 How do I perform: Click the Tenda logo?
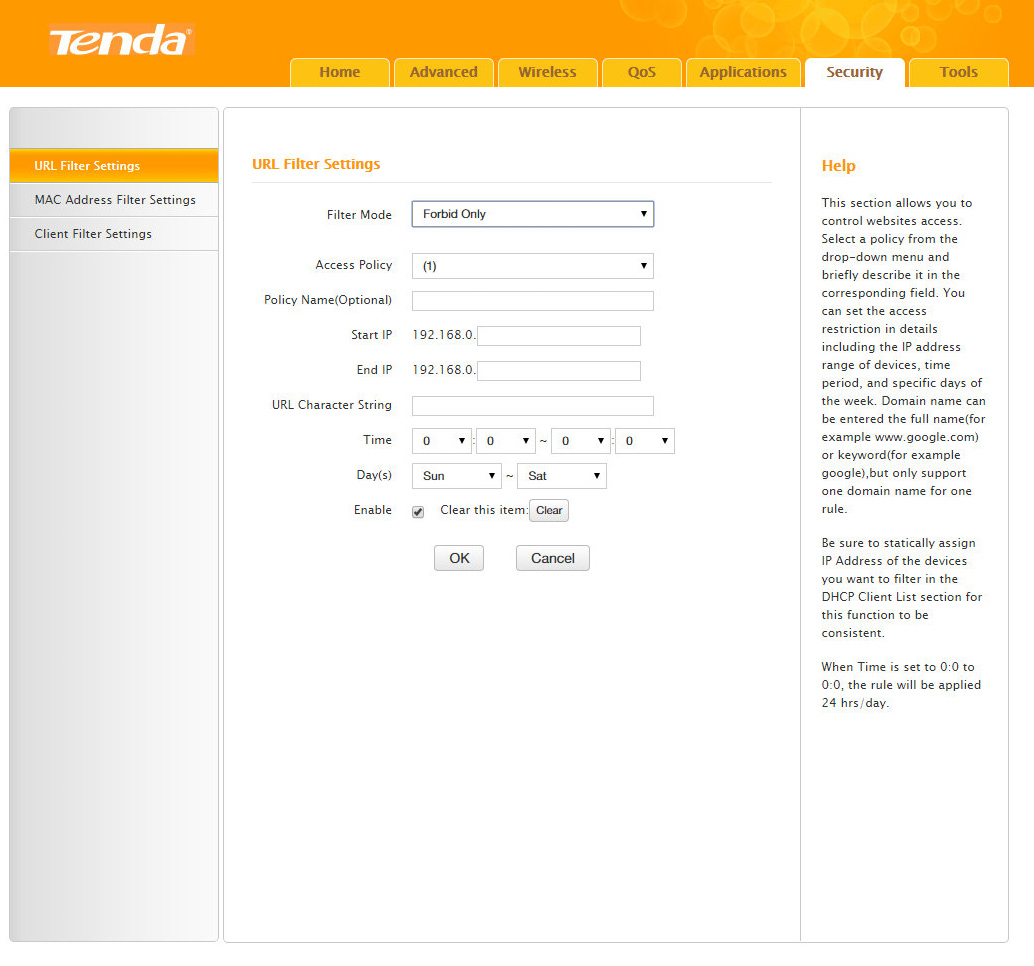tap(122, 41)
